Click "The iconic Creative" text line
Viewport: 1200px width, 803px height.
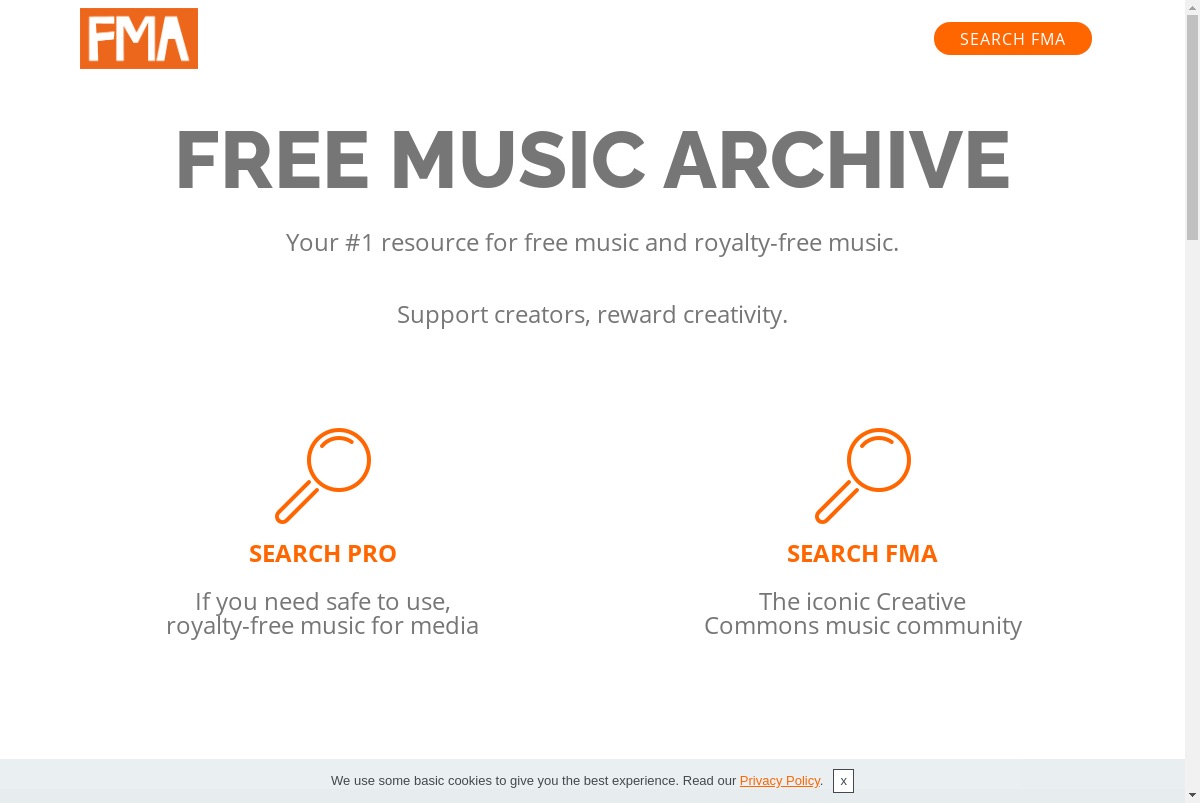[862, 602]
